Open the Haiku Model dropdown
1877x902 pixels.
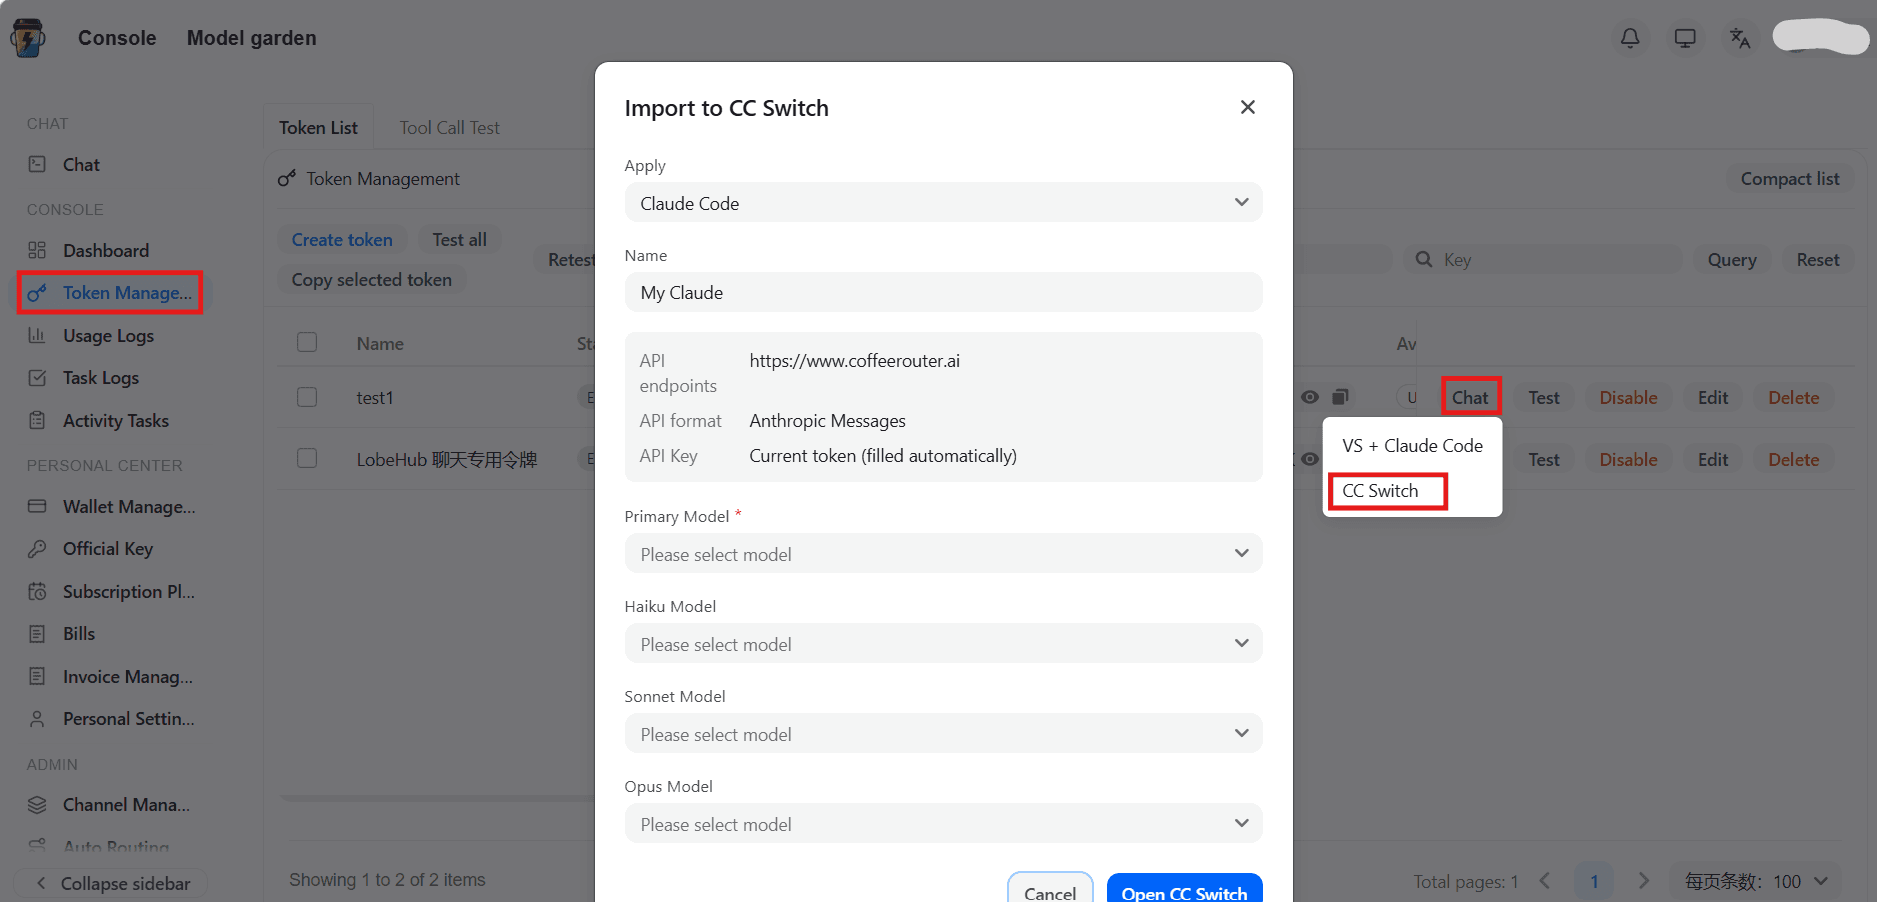pyautogui.click(x=943, y=644)
